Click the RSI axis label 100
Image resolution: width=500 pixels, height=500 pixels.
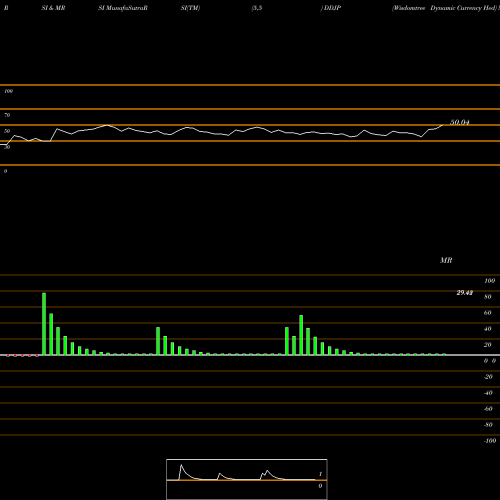[8, 91]
